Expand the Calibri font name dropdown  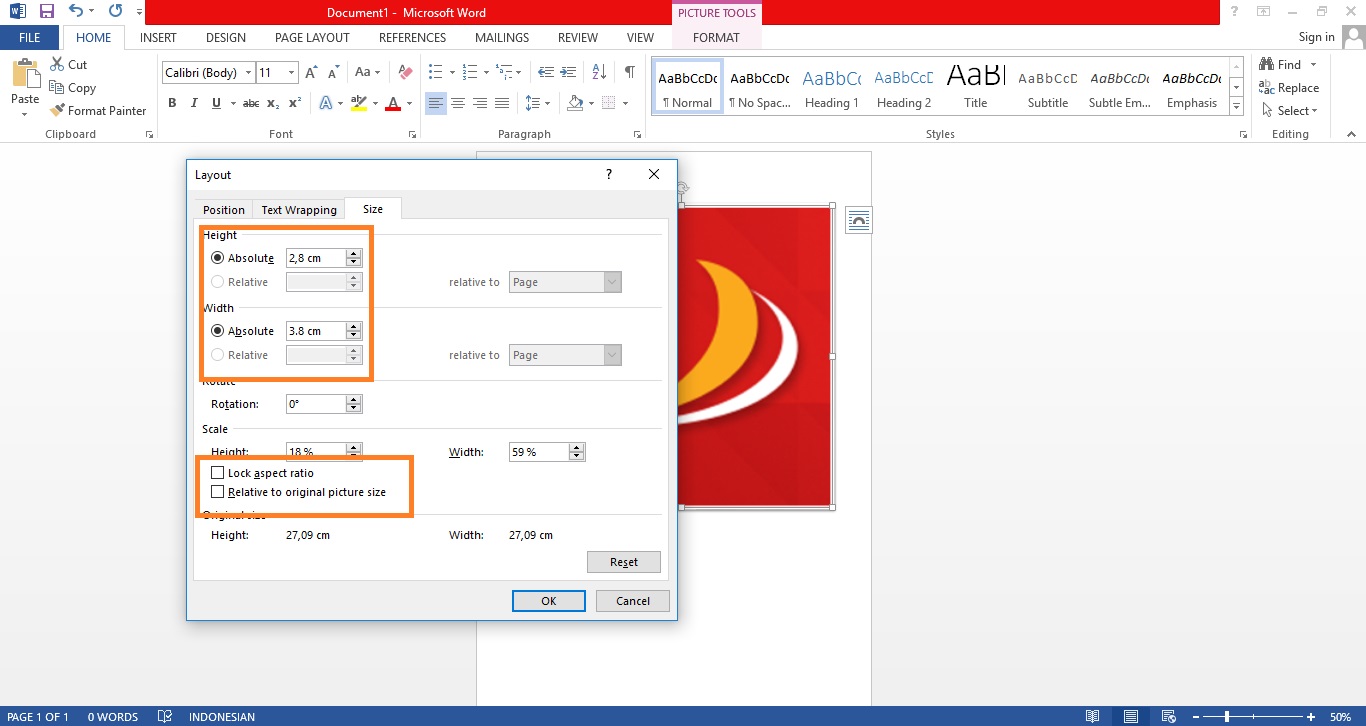pos(247,73)
